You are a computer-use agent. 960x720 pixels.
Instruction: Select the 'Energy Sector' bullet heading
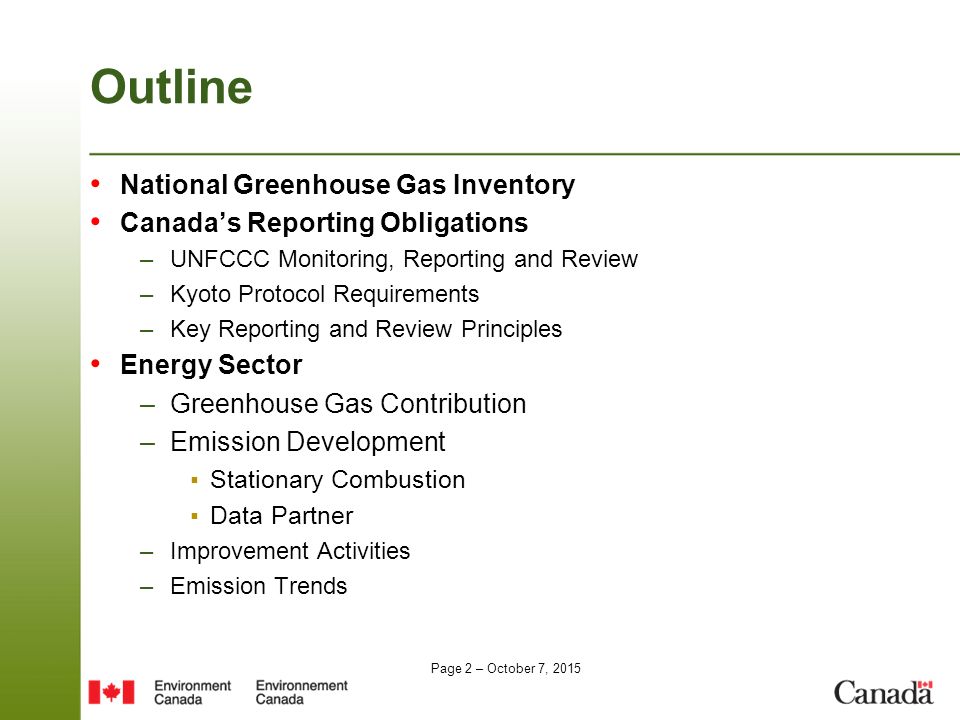tap(211, 365)
